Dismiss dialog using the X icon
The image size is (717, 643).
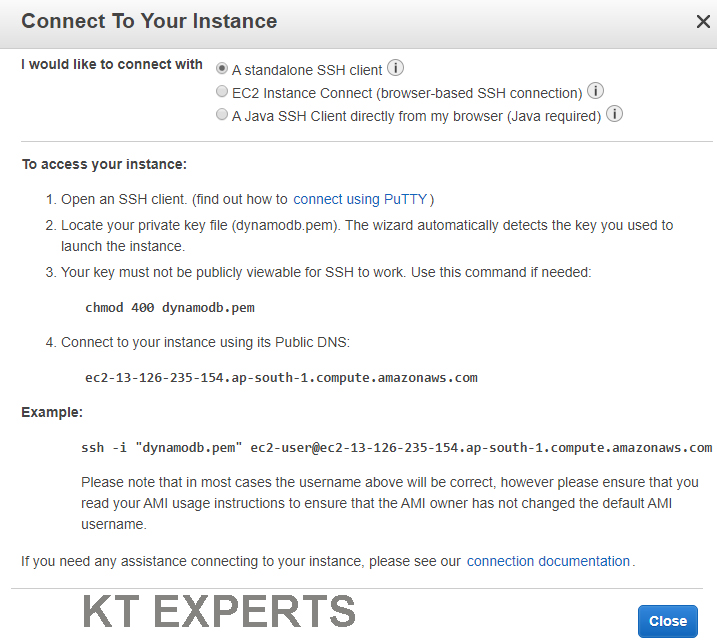(x=703, y=21)
